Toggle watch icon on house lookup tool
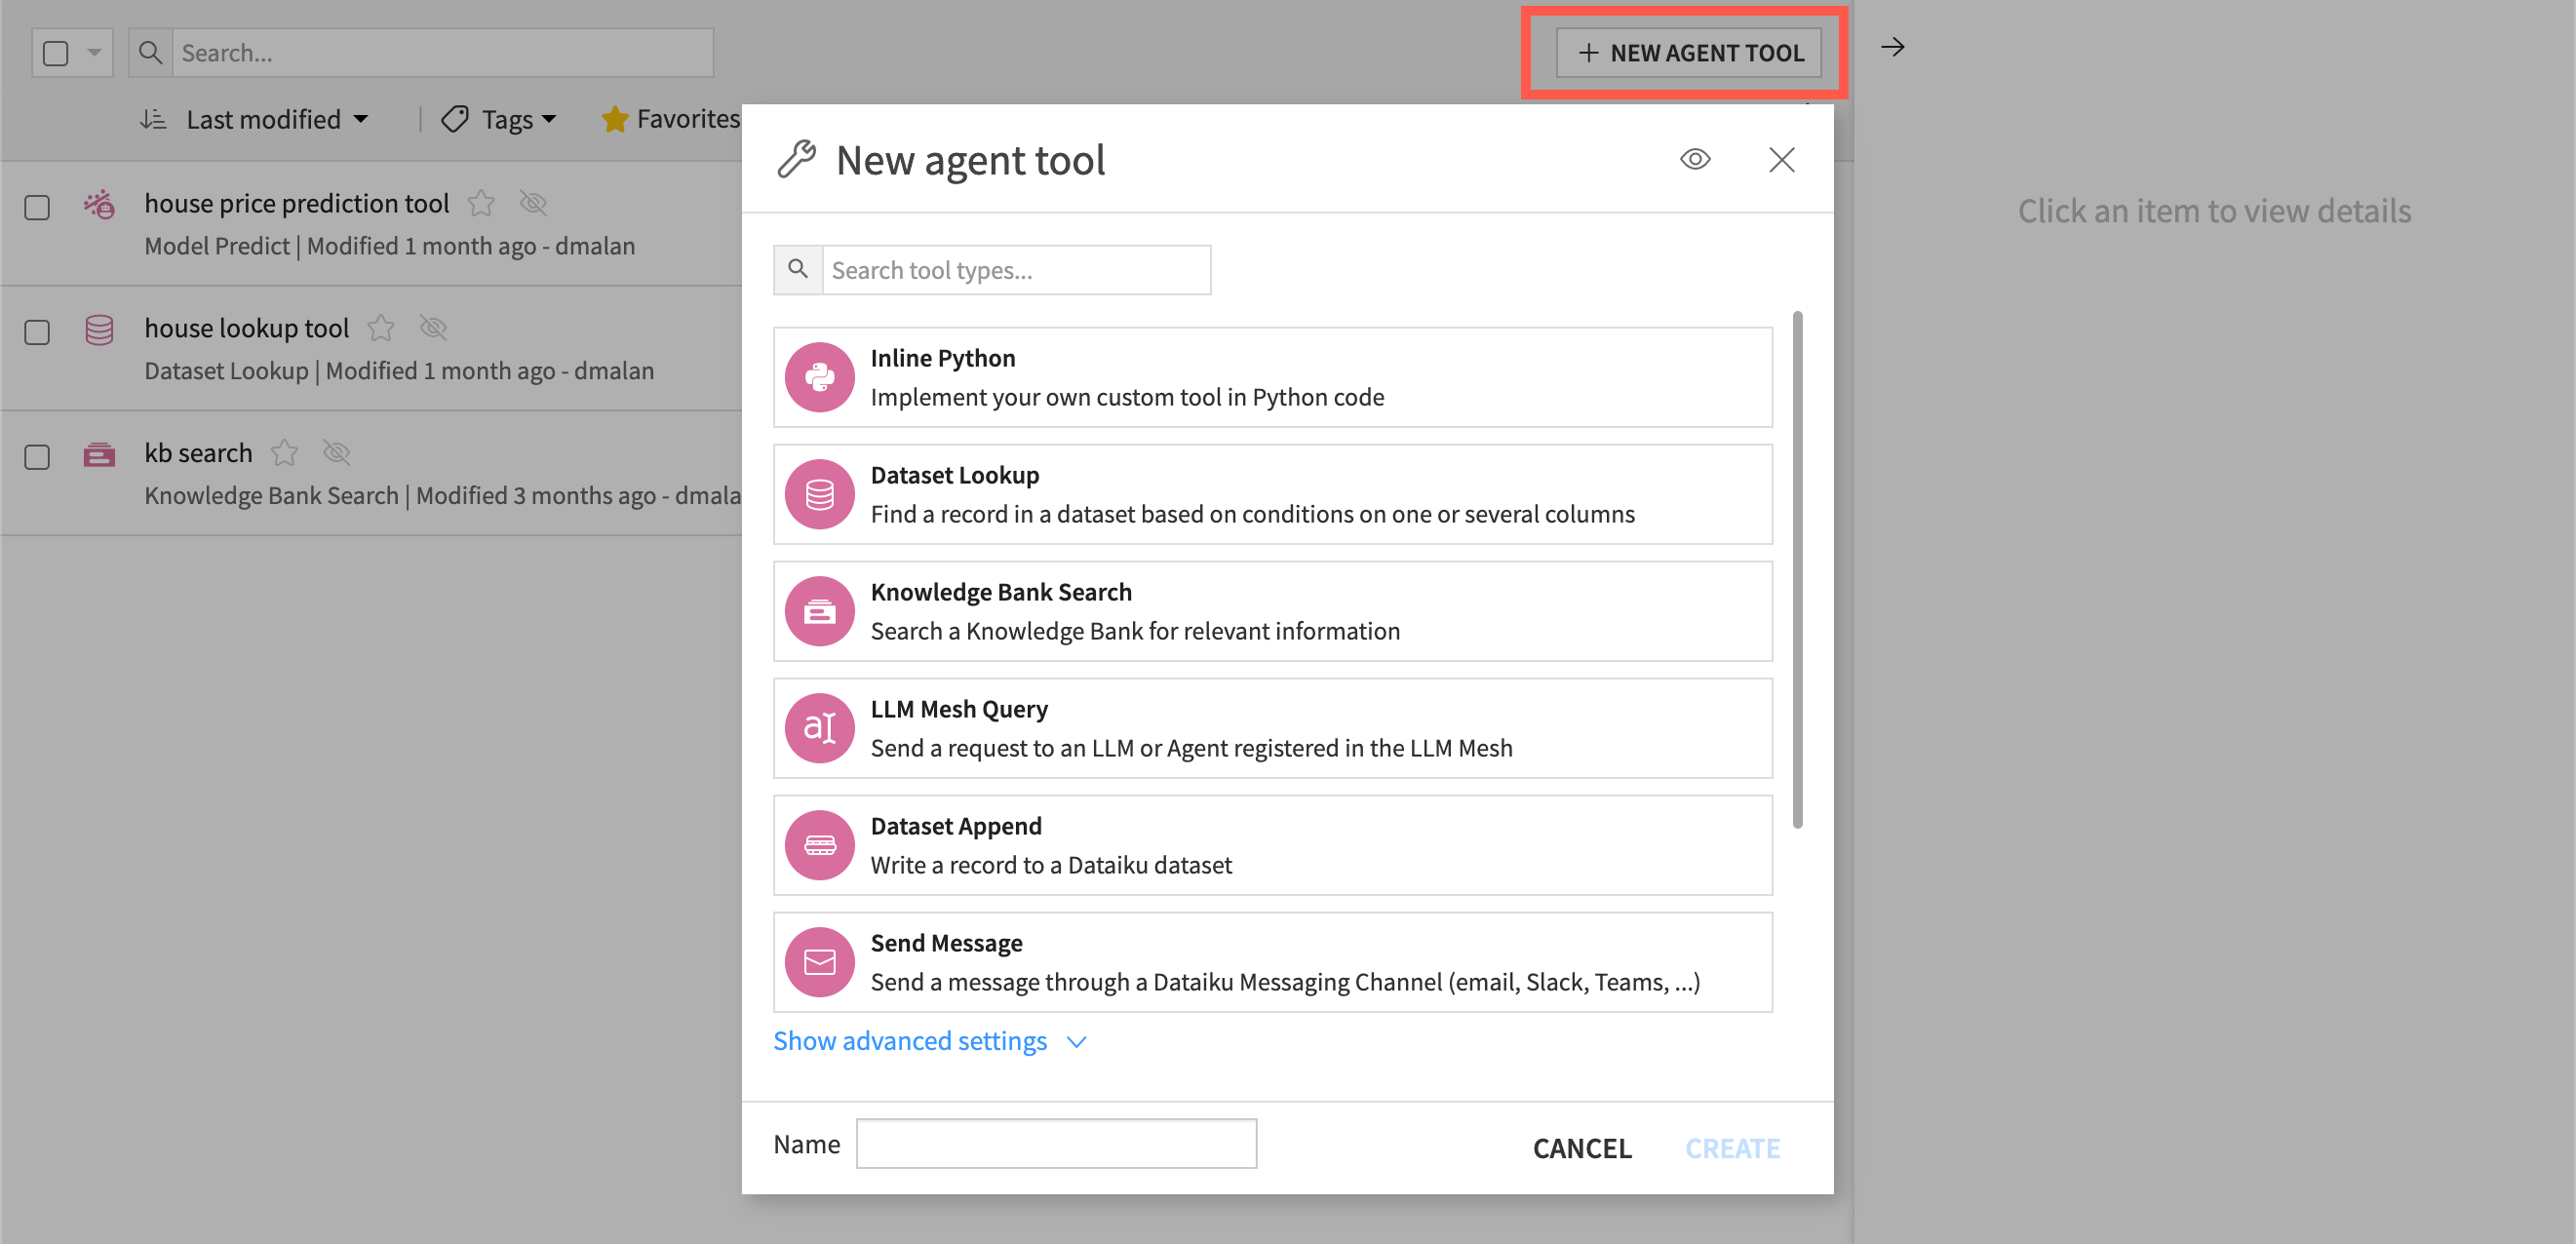The height and width of the screenshot is (1244, 2576). click(x=433, y=328)
